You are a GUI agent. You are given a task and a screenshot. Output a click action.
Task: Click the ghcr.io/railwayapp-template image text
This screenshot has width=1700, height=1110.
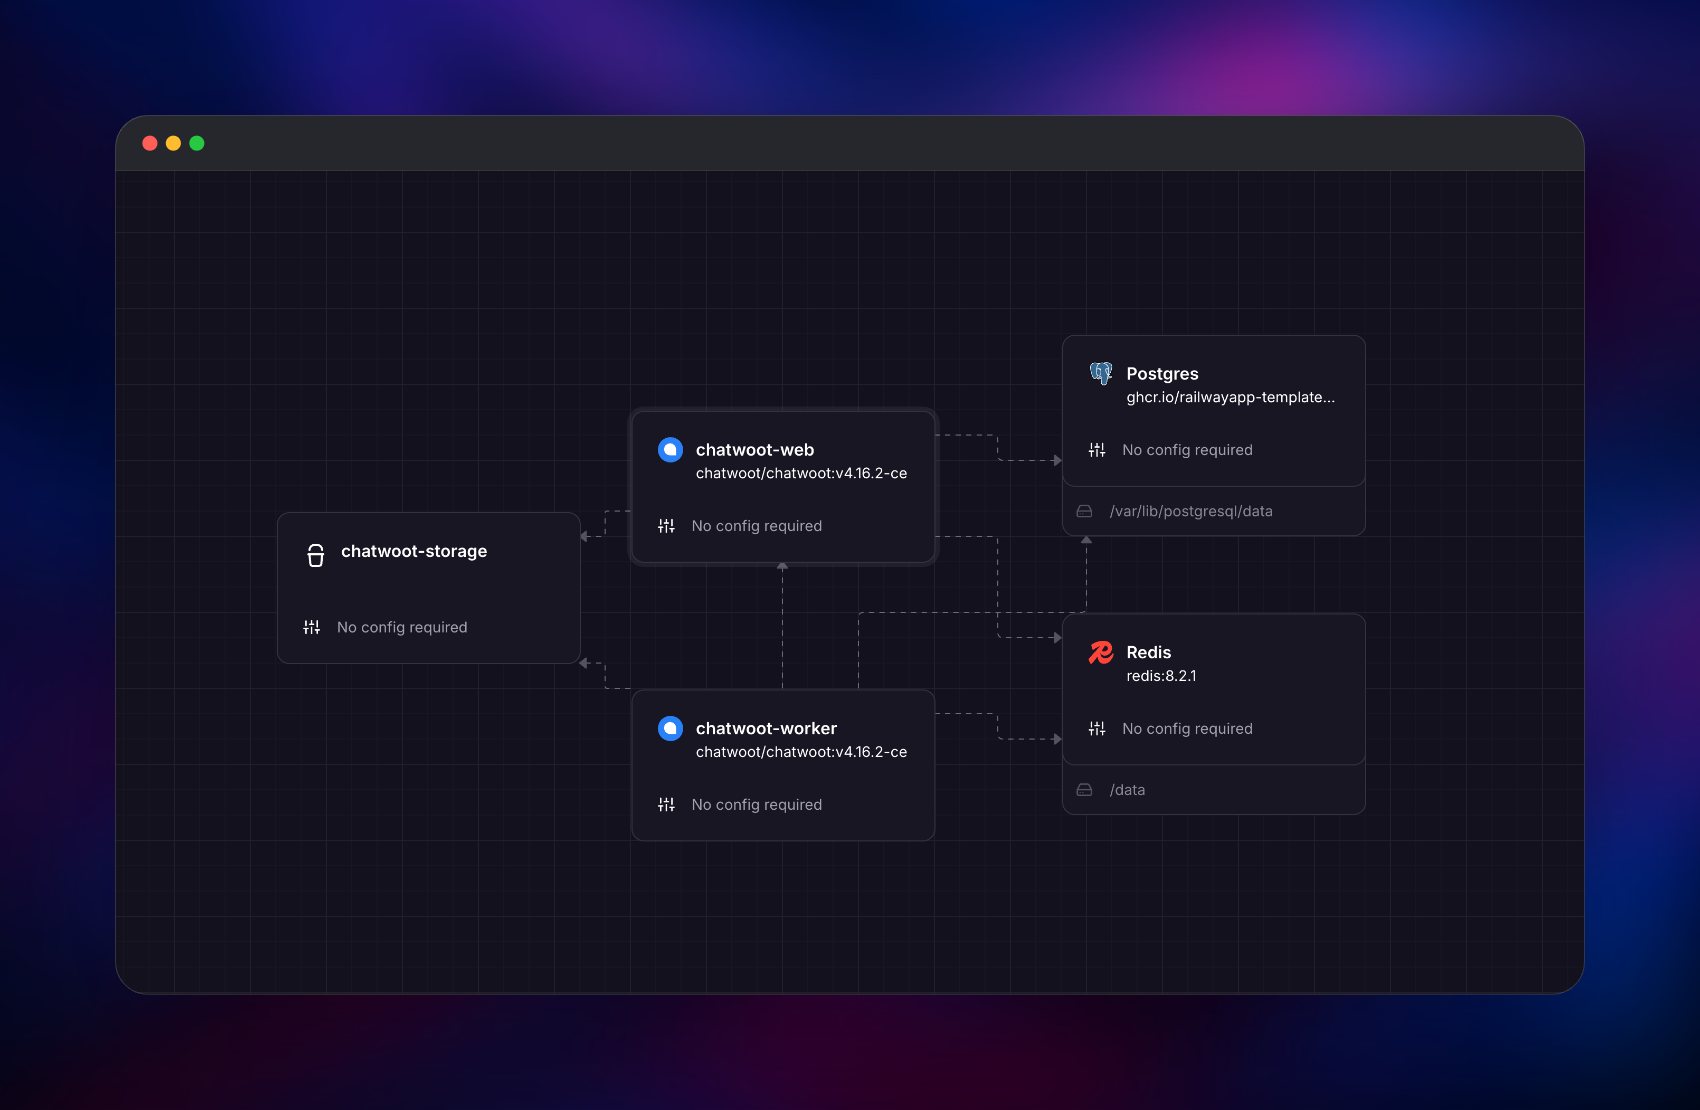click(1230, 397)
